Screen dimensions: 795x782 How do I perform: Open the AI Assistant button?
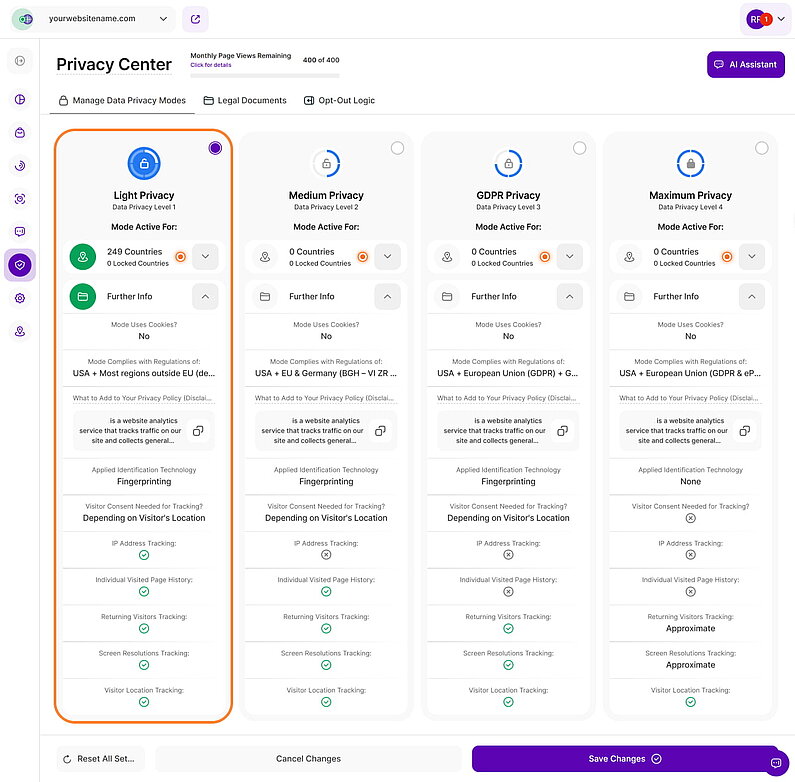tap(745, 64)
